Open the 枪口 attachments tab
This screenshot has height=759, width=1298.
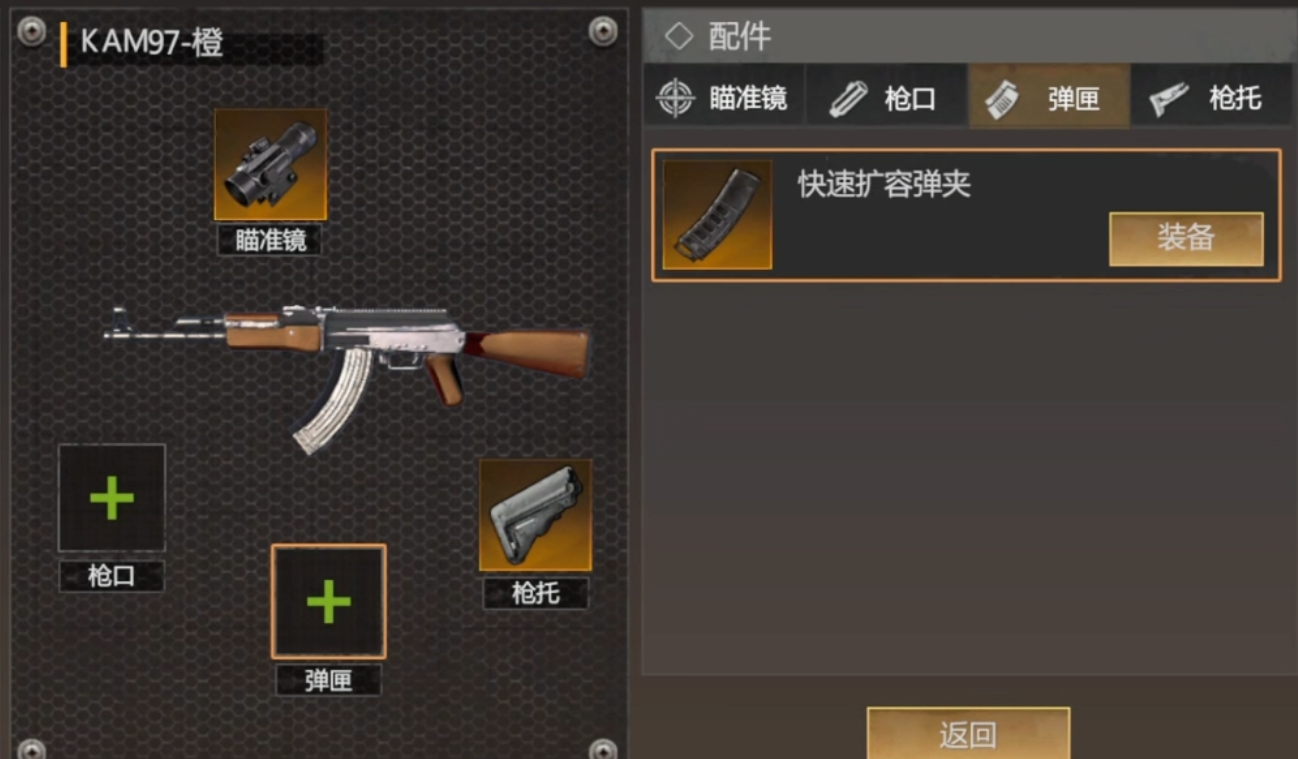[886, 98]
